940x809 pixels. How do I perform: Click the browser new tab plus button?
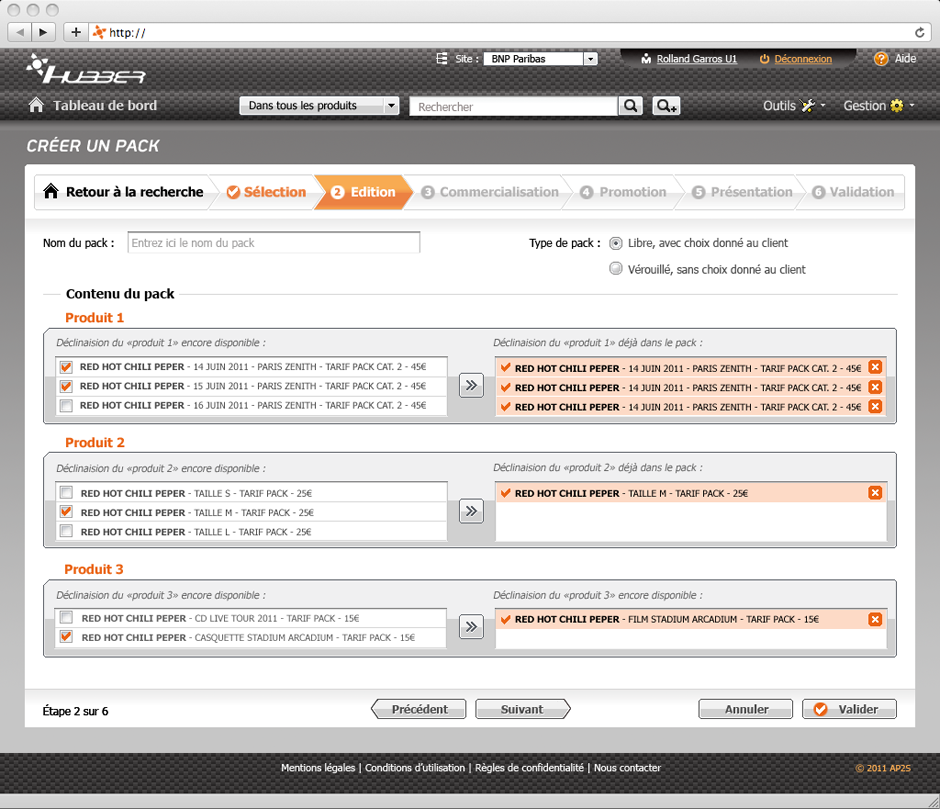click(x=76, y=32)
